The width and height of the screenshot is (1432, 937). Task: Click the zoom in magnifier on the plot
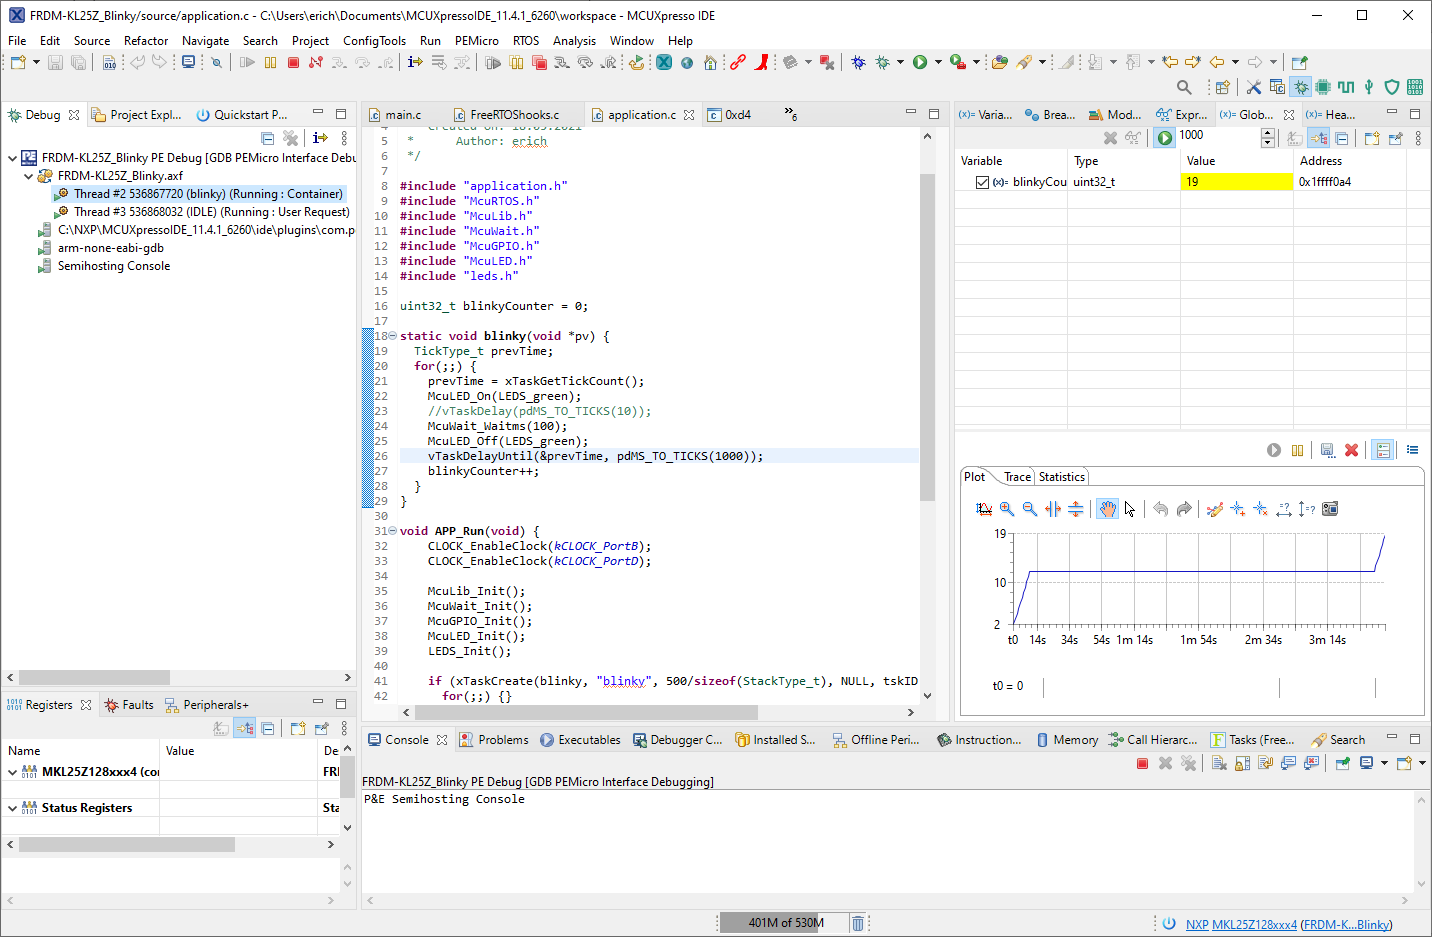point(1007,509)
